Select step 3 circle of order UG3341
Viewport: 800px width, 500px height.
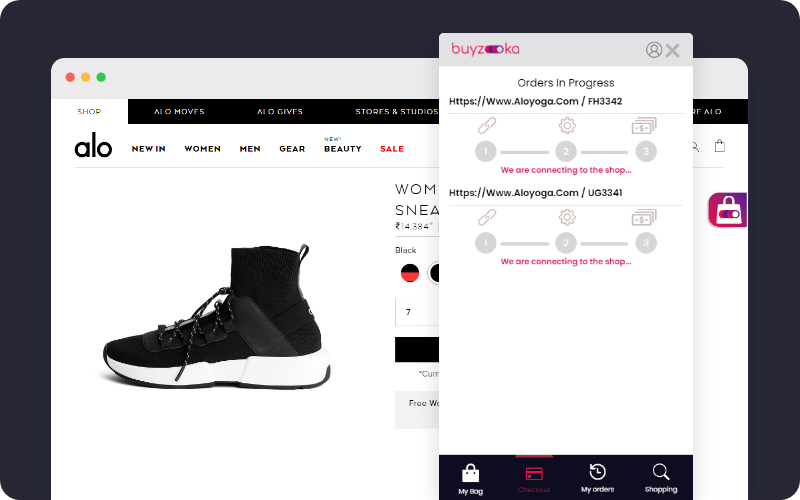(x=646, y=243)
